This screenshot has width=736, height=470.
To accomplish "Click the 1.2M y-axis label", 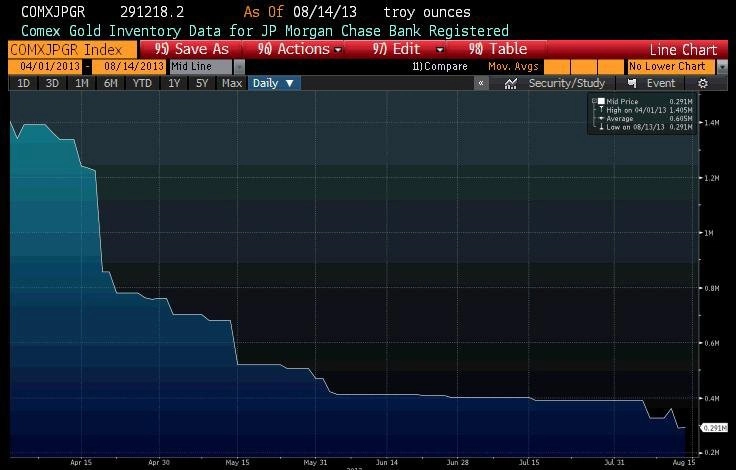I will pyautogui.click(x=712, y=178).
